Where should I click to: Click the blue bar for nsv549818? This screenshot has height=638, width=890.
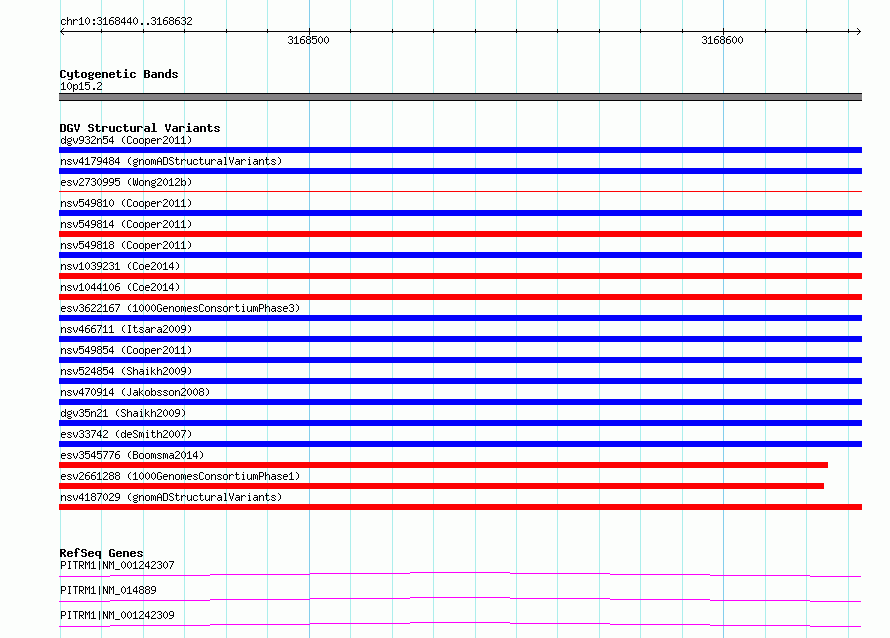[x=460, y=255]
